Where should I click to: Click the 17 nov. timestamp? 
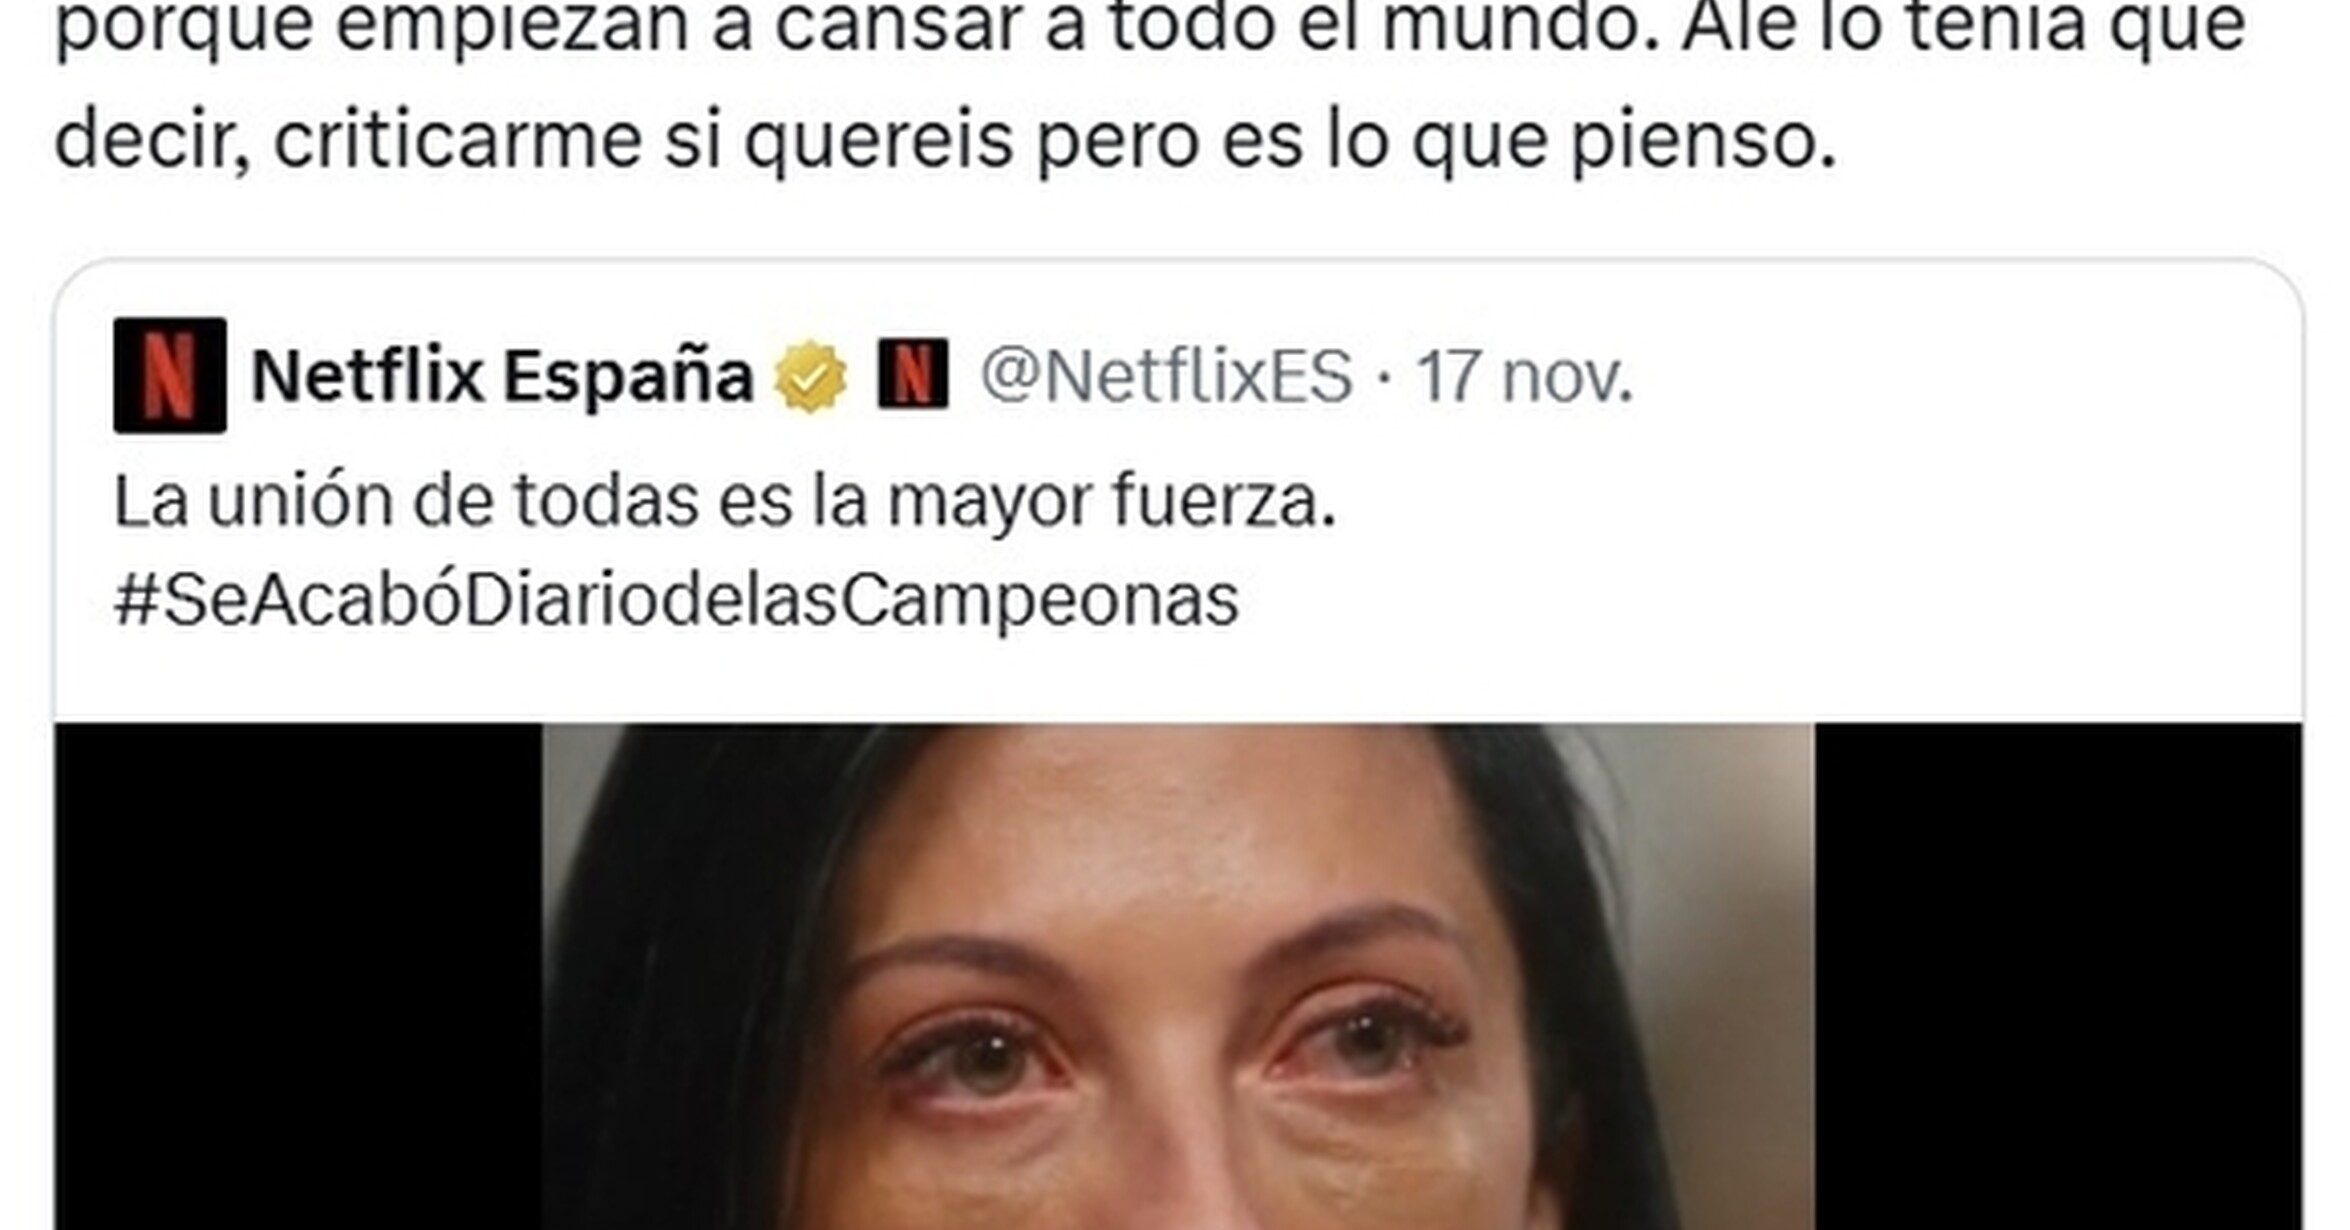(1524, 376)
